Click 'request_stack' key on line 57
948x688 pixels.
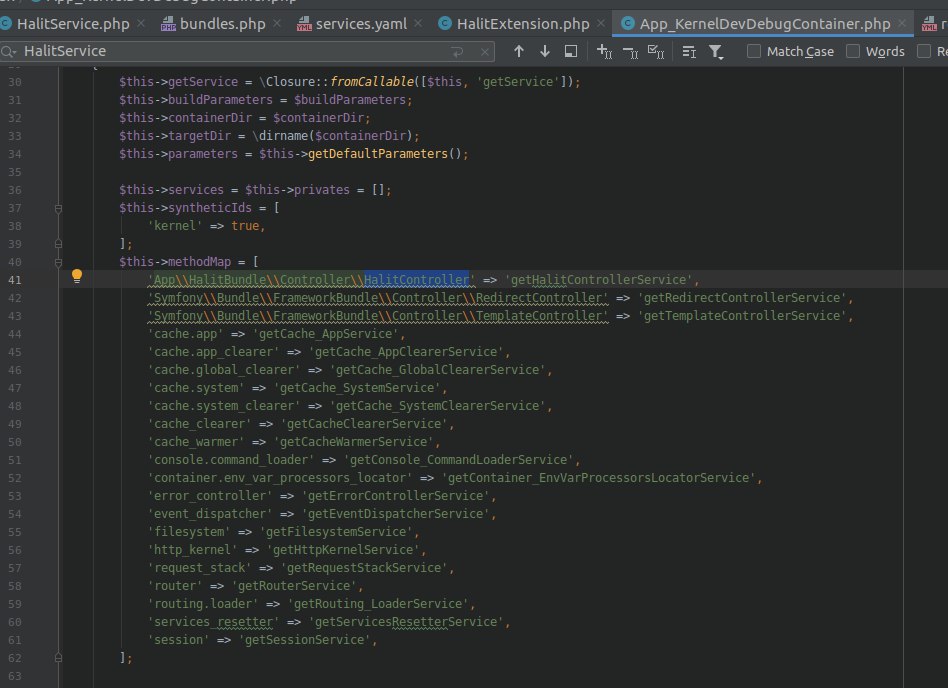pos(200,568)
